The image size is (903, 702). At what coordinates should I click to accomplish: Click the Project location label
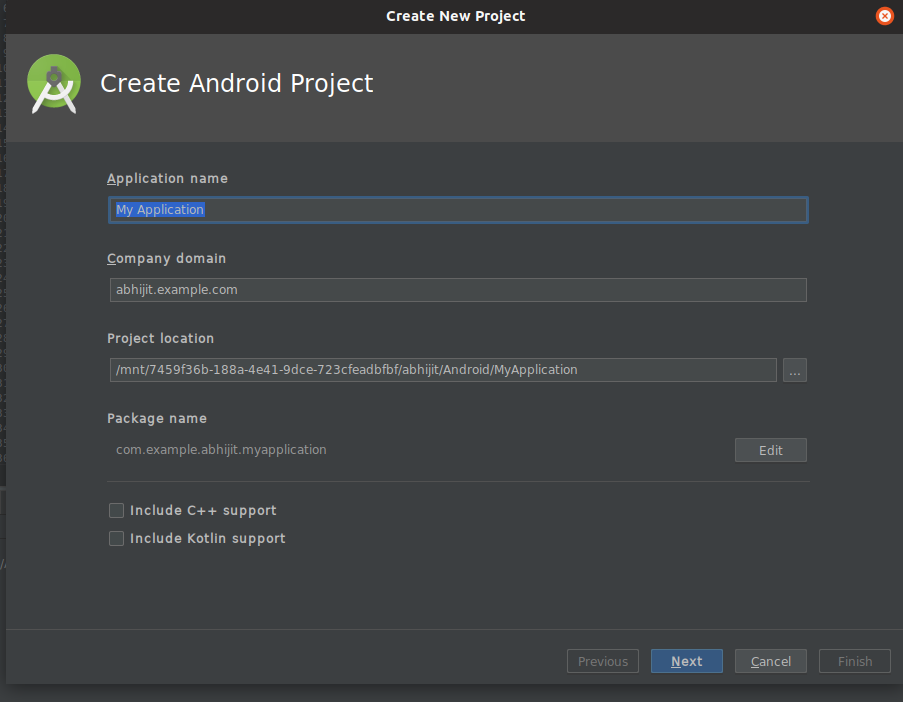pyautogui.click(x=160, y=339)
